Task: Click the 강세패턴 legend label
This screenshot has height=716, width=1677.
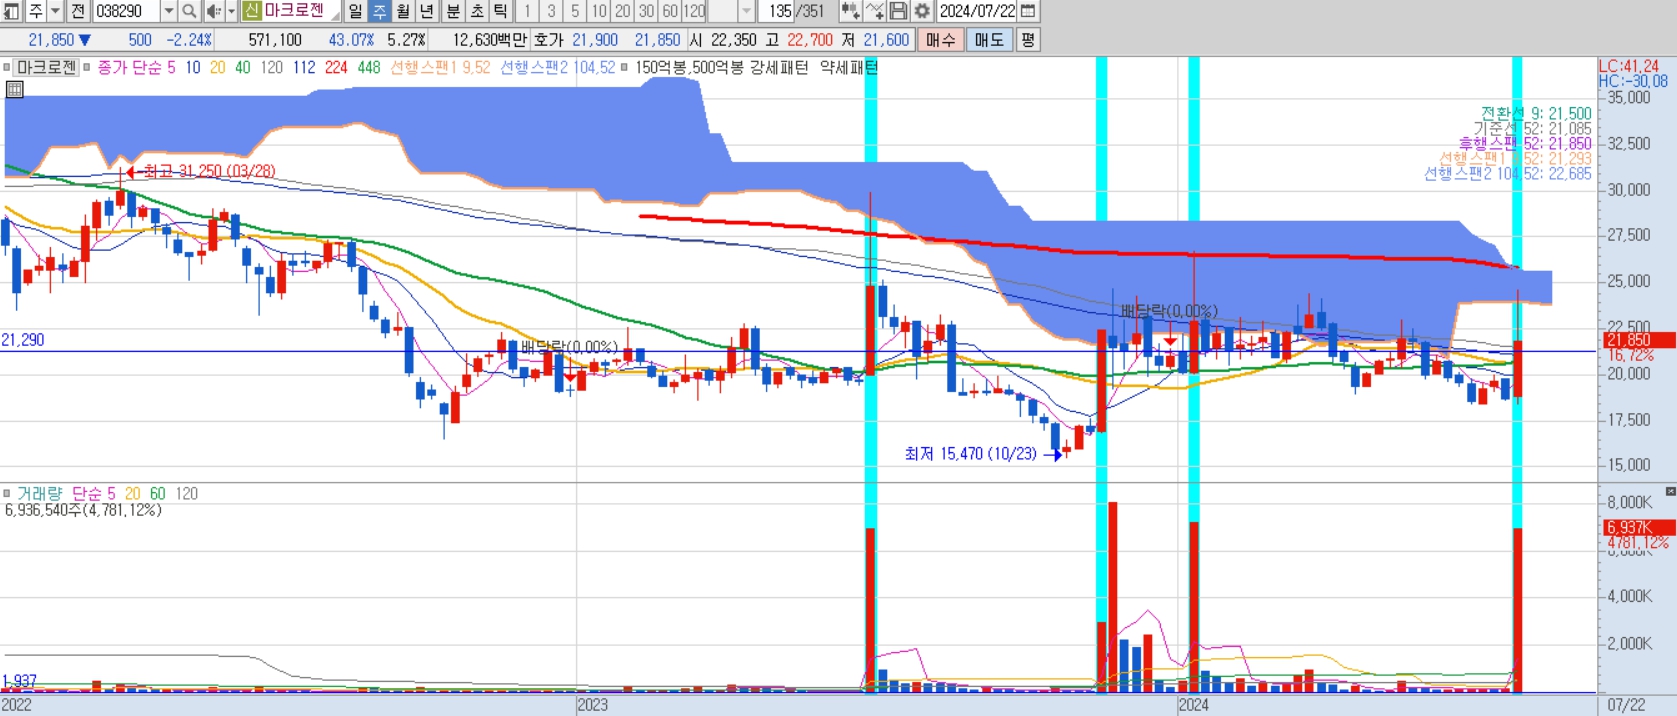Action: click(x=779, y=67)
